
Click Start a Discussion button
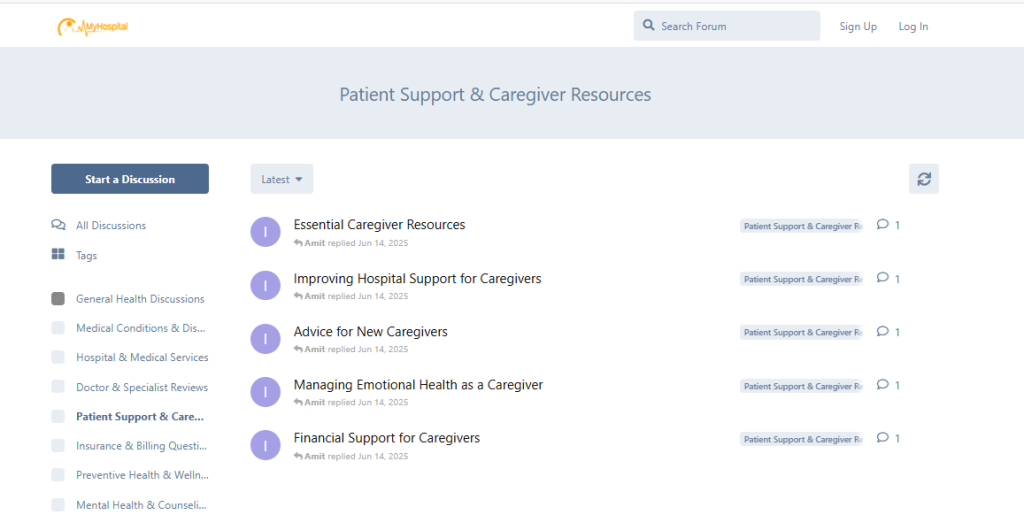(x=130, y=179)
